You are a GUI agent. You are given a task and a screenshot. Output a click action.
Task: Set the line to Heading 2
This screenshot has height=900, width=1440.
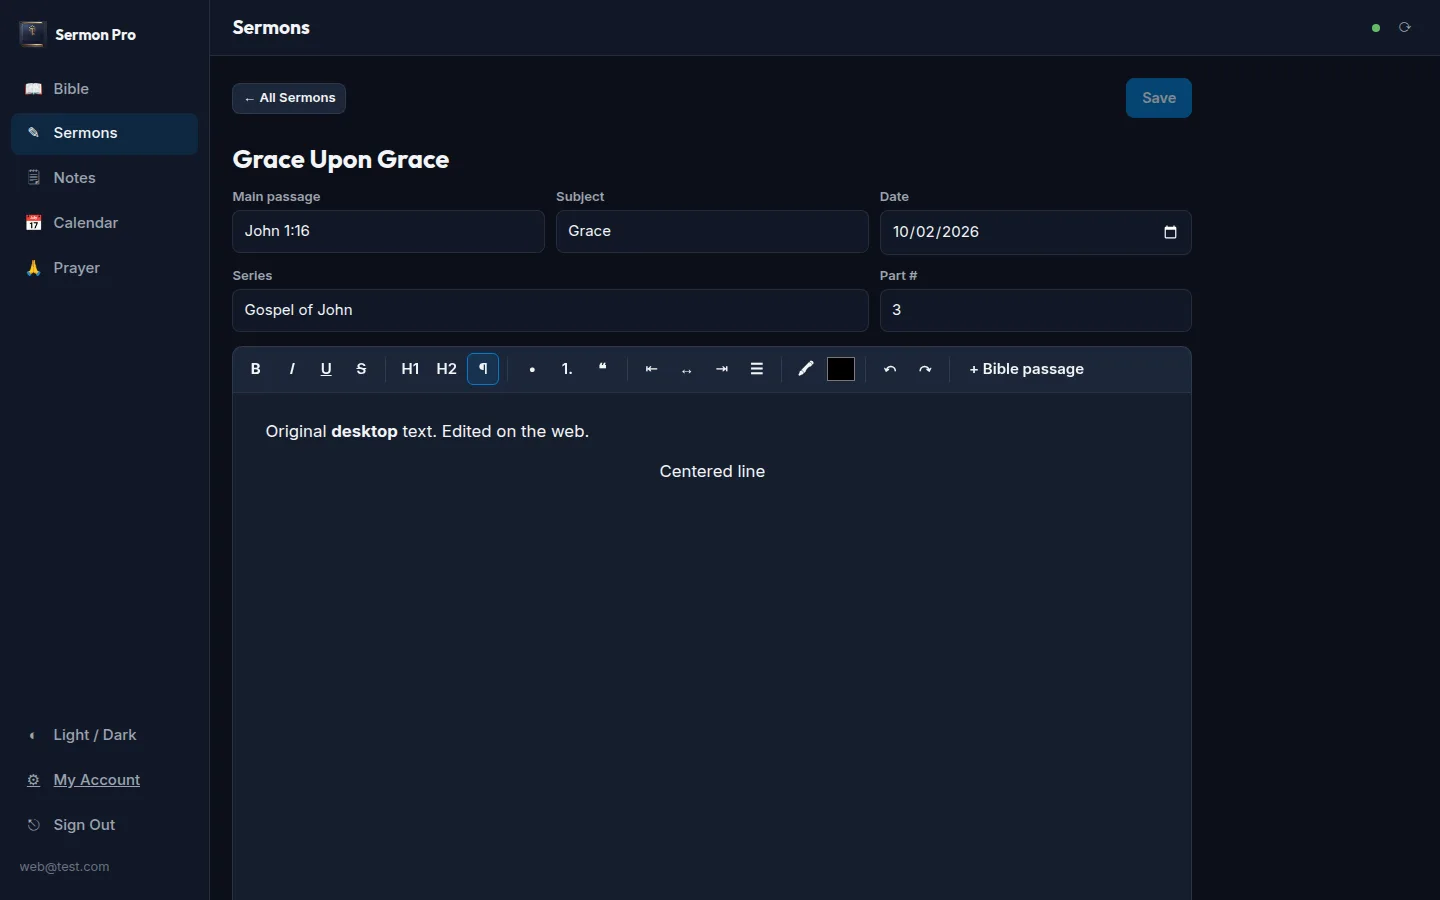(447, 369)
